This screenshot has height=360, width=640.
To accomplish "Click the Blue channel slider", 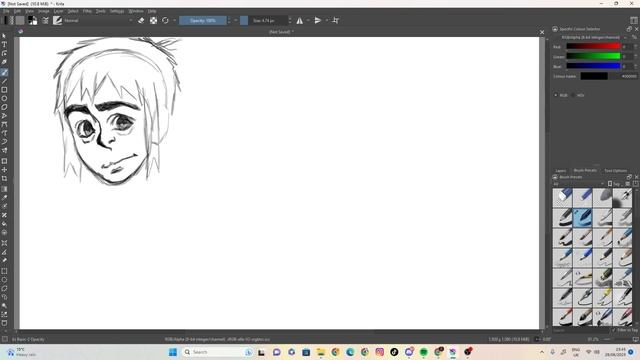I will (x=593, y=66).
